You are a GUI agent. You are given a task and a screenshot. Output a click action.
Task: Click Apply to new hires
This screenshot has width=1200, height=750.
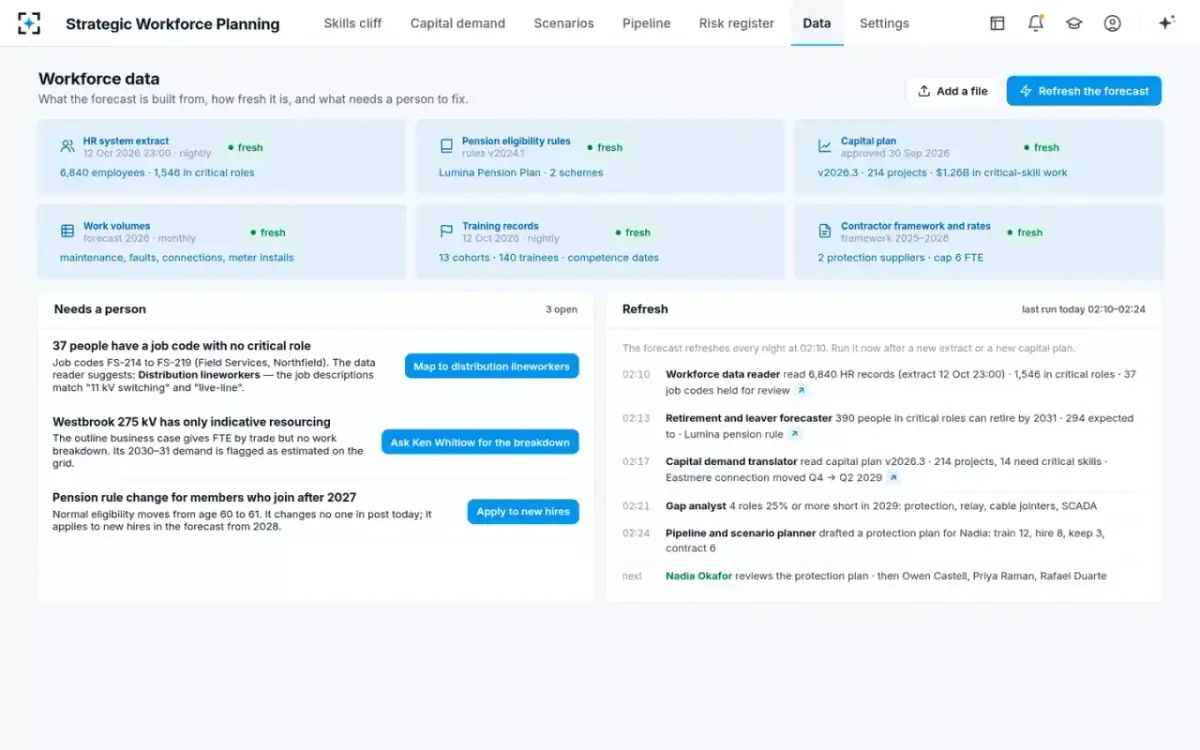pyautogui.click(x=523, y=511)
